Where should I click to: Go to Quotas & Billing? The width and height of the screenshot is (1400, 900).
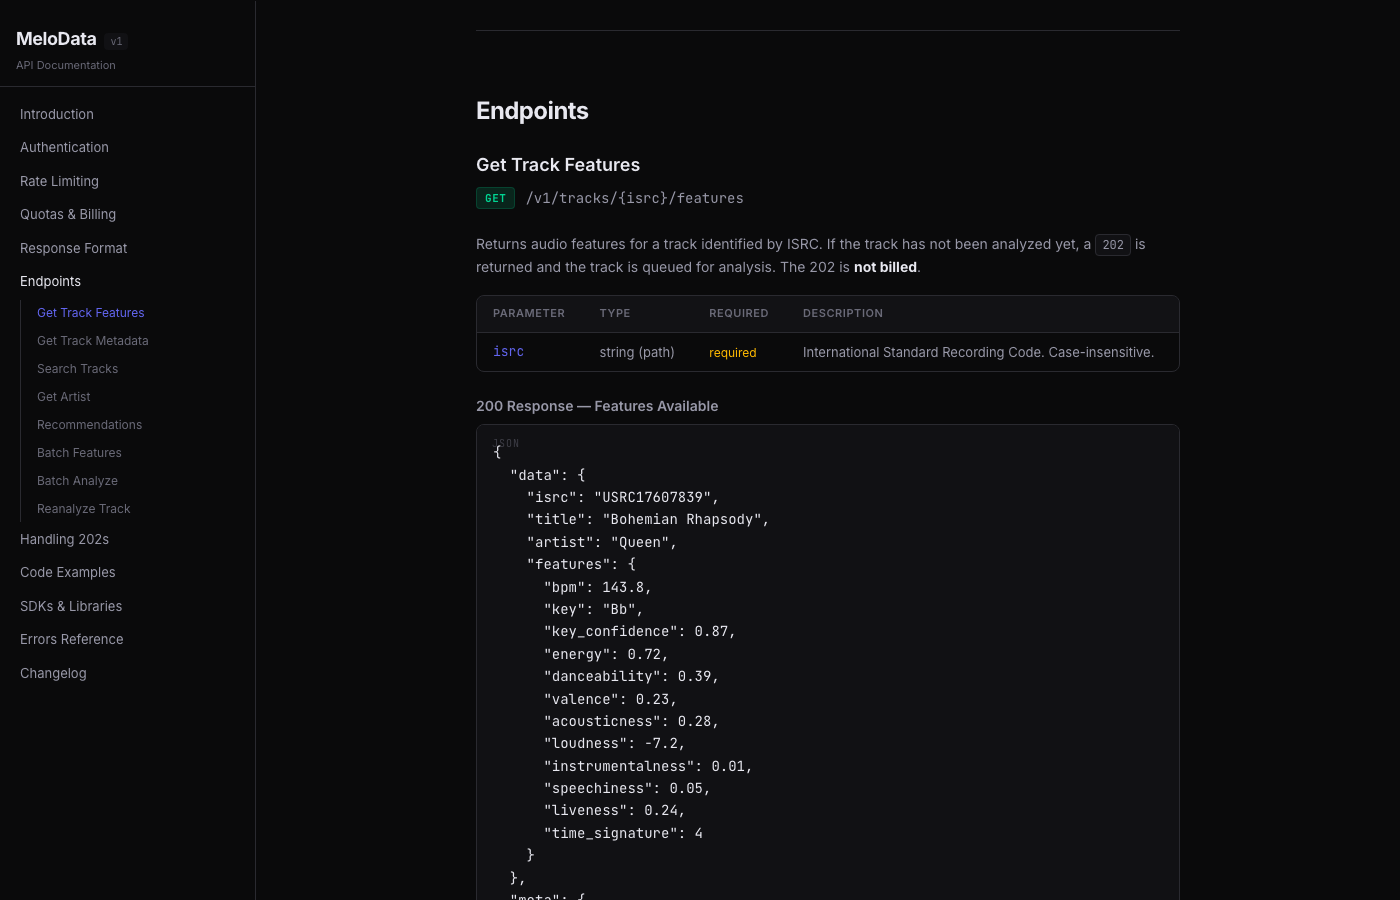(x=68, y=214)
